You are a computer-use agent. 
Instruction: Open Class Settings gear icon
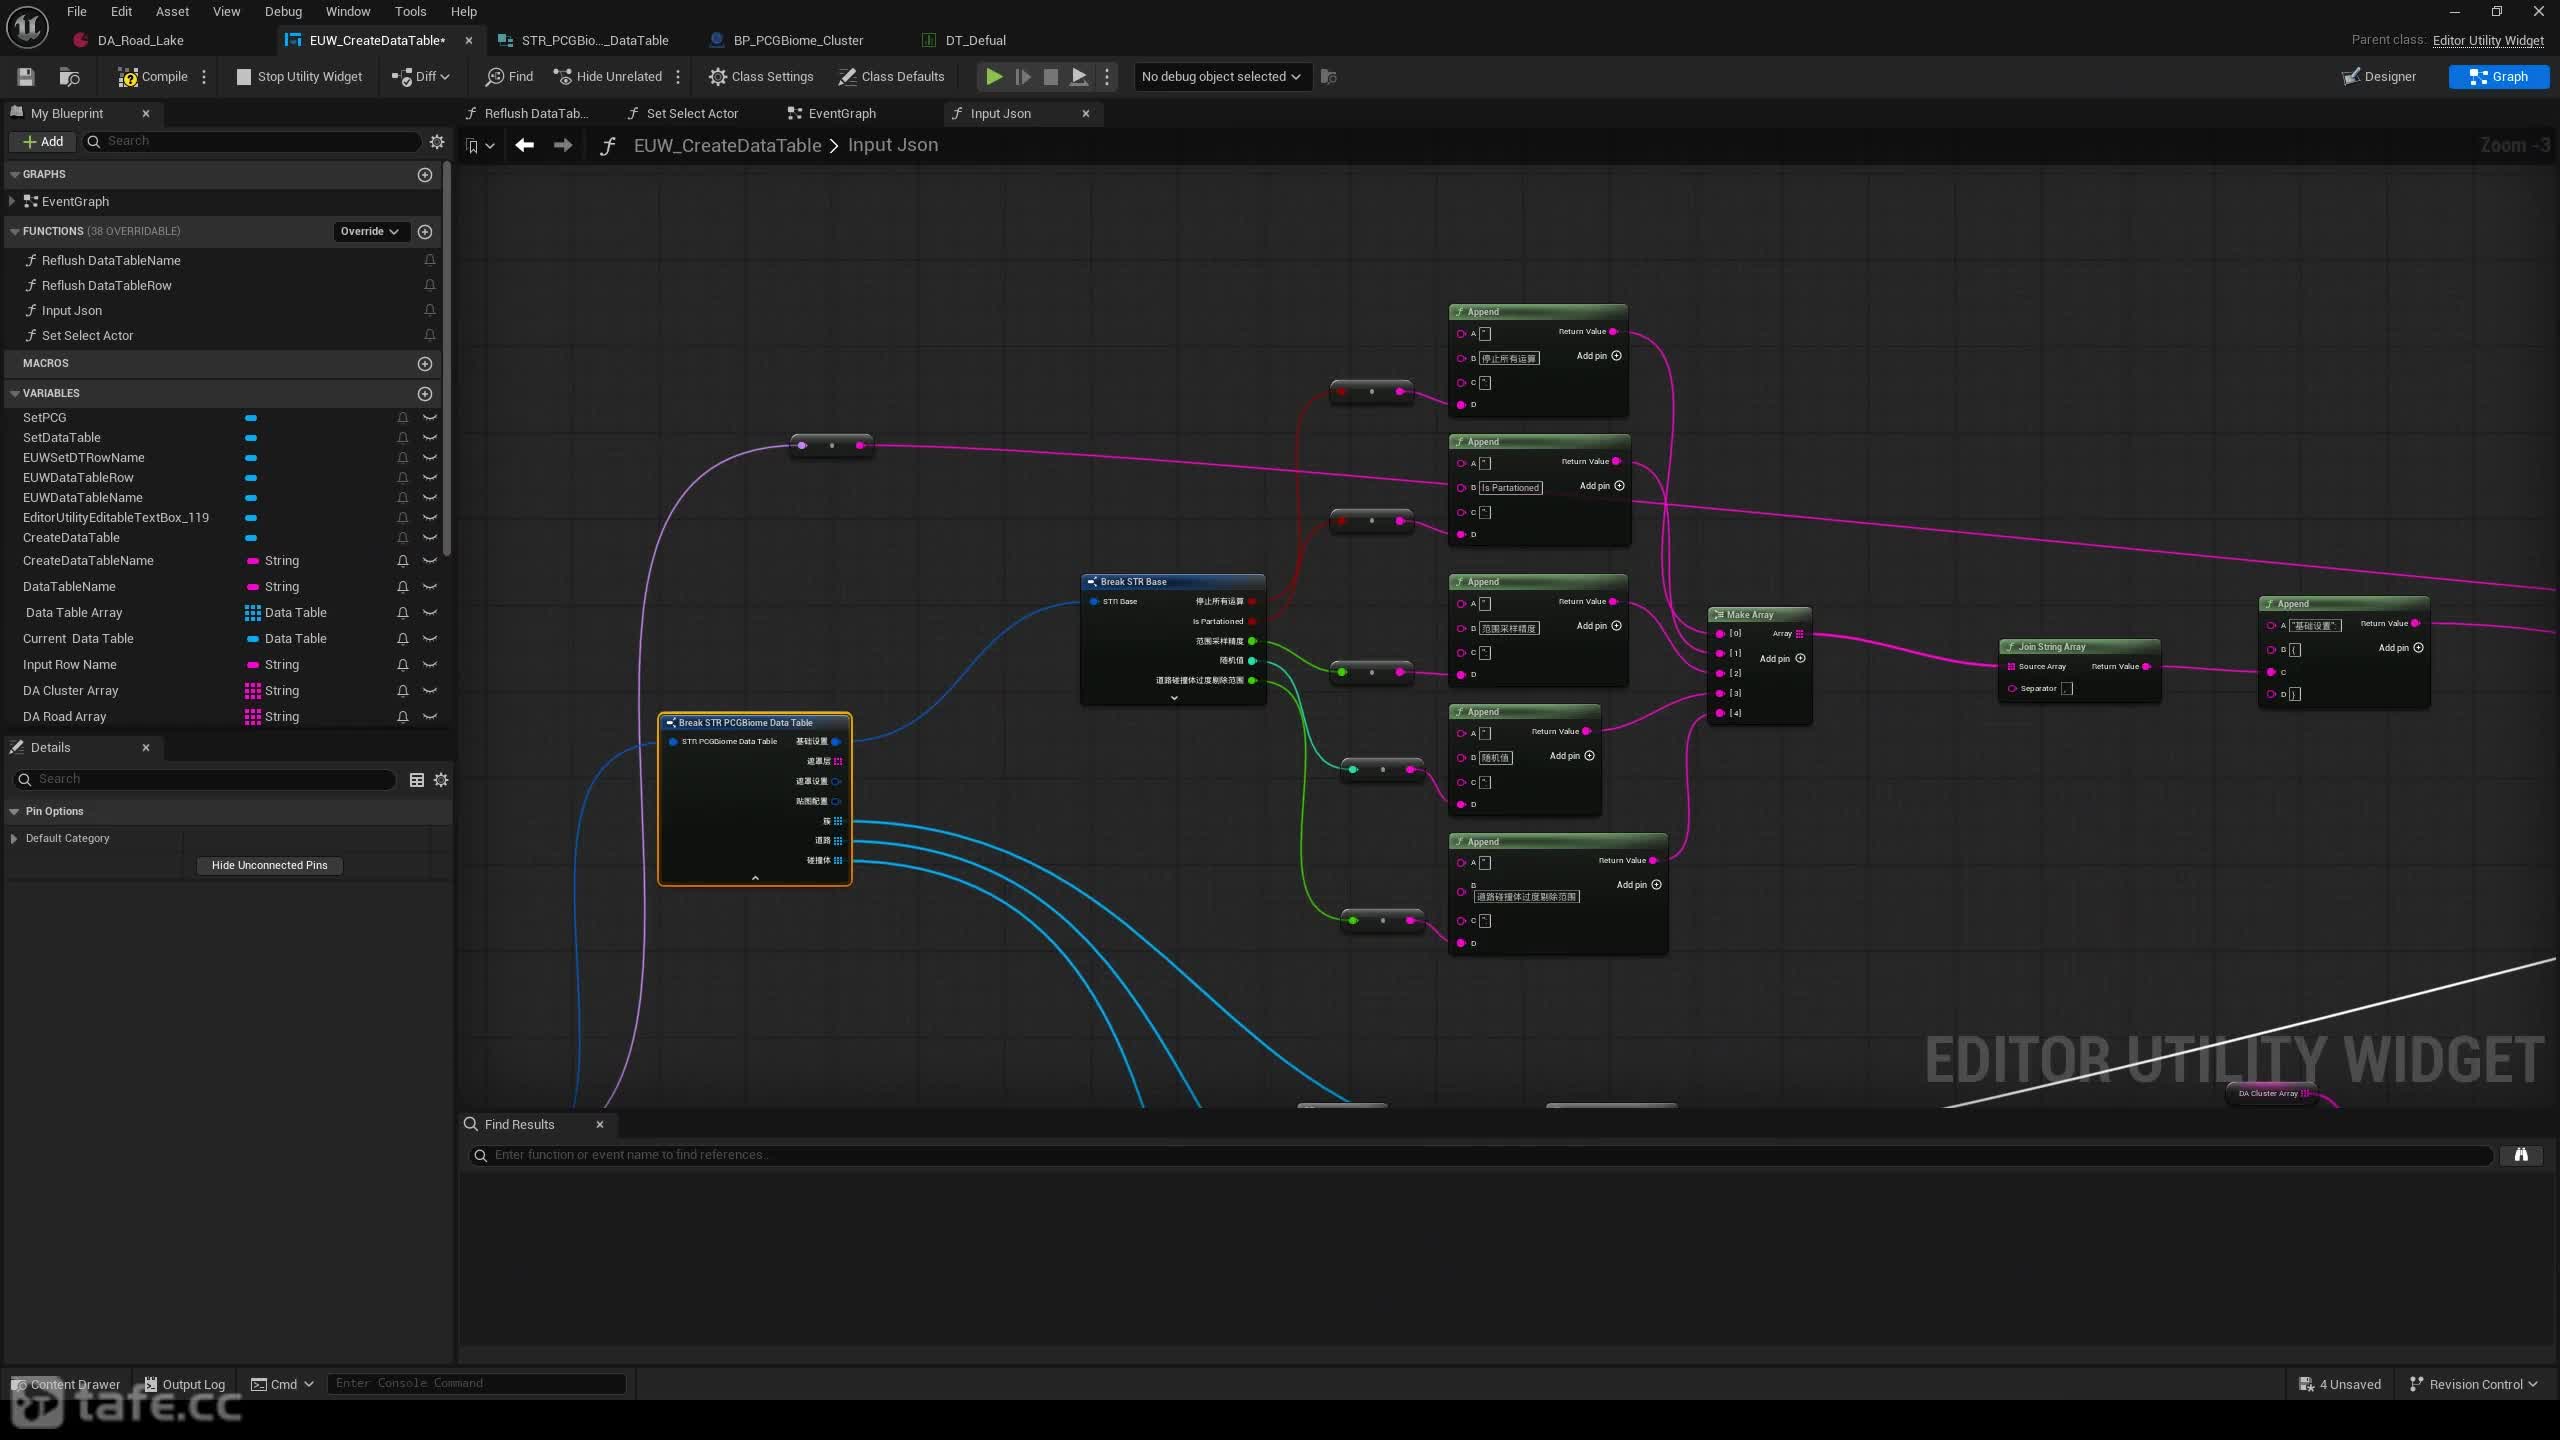717,77
